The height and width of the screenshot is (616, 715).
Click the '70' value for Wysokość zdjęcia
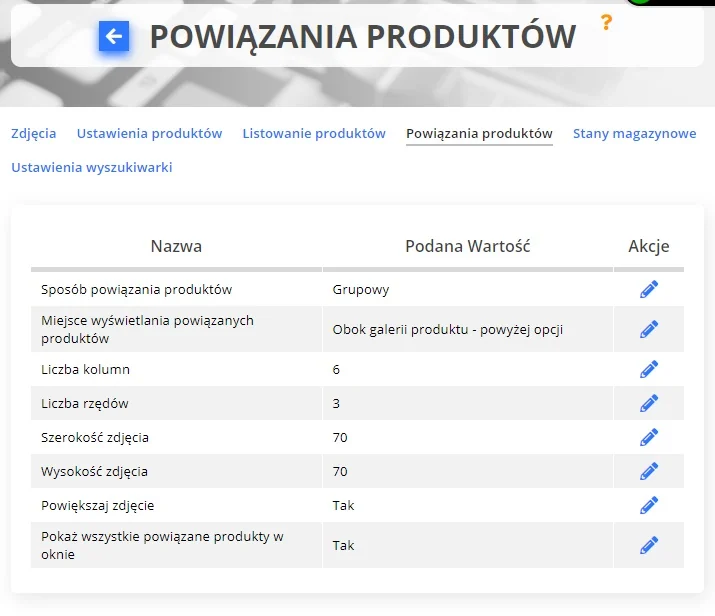340,471
